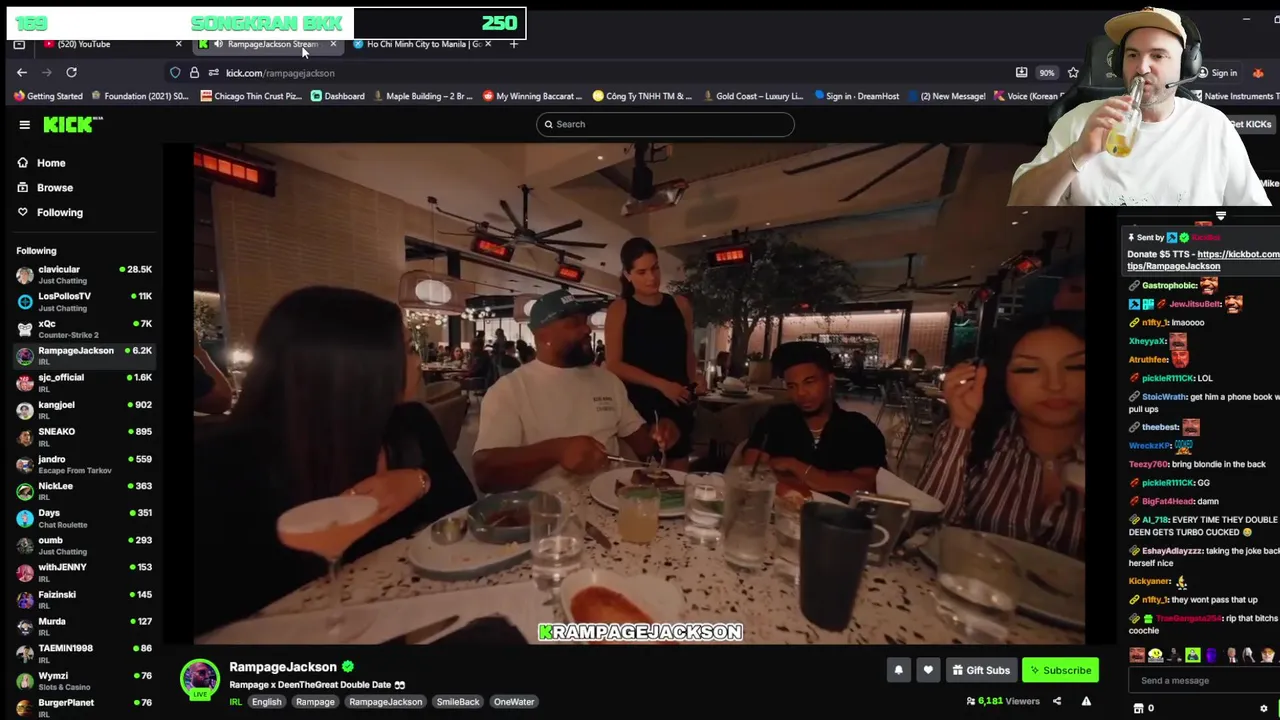Open the Kick hamburger menu
Viewport: 1280px width, 720px height.
[x=24, y=124]
